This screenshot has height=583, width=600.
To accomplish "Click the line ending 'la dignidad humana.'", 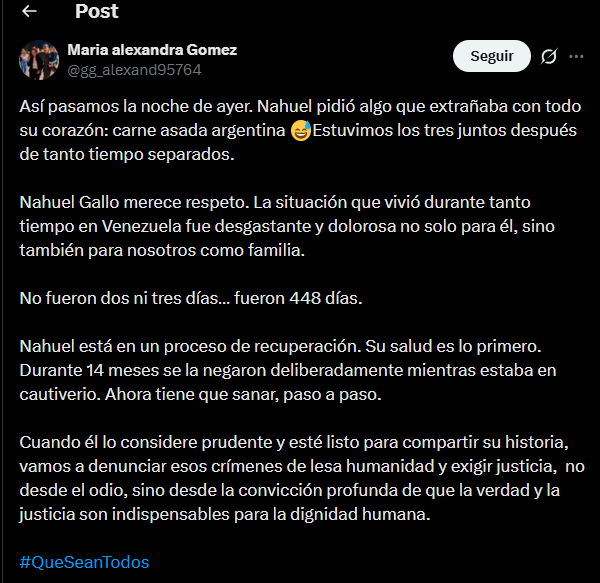I will point(225,514).
